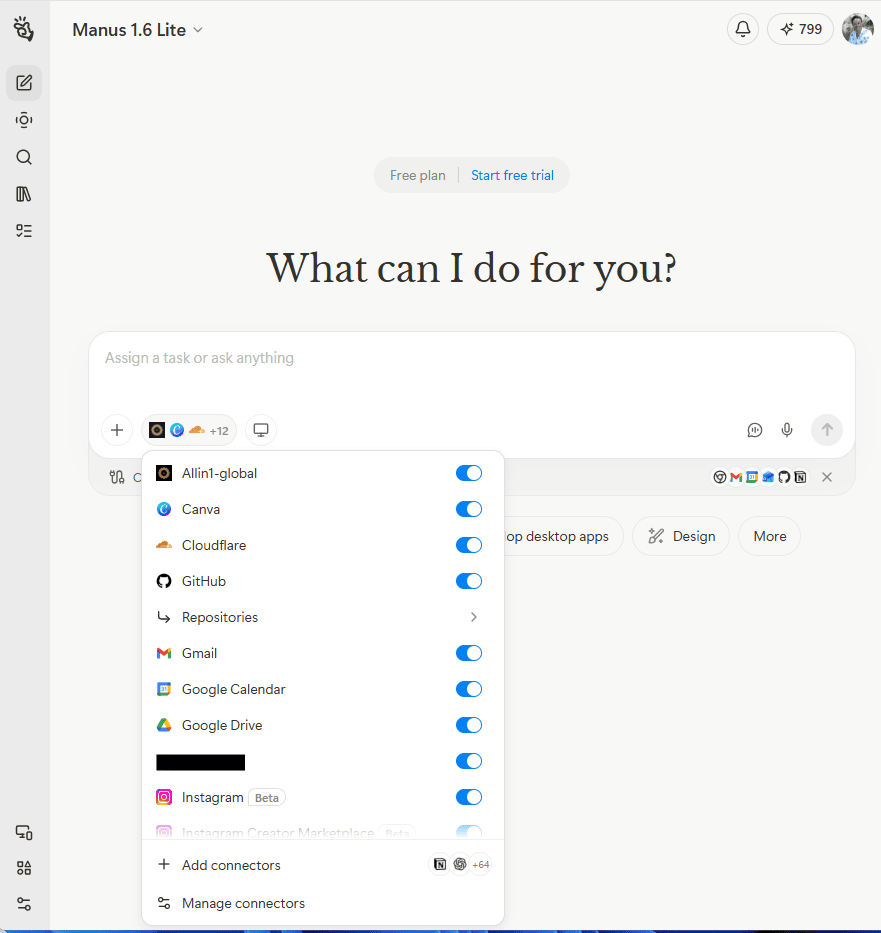This screenshot has width=881, height=933.
Task: Click the plus attachment icon in prompt box
Action: (117, 430)
